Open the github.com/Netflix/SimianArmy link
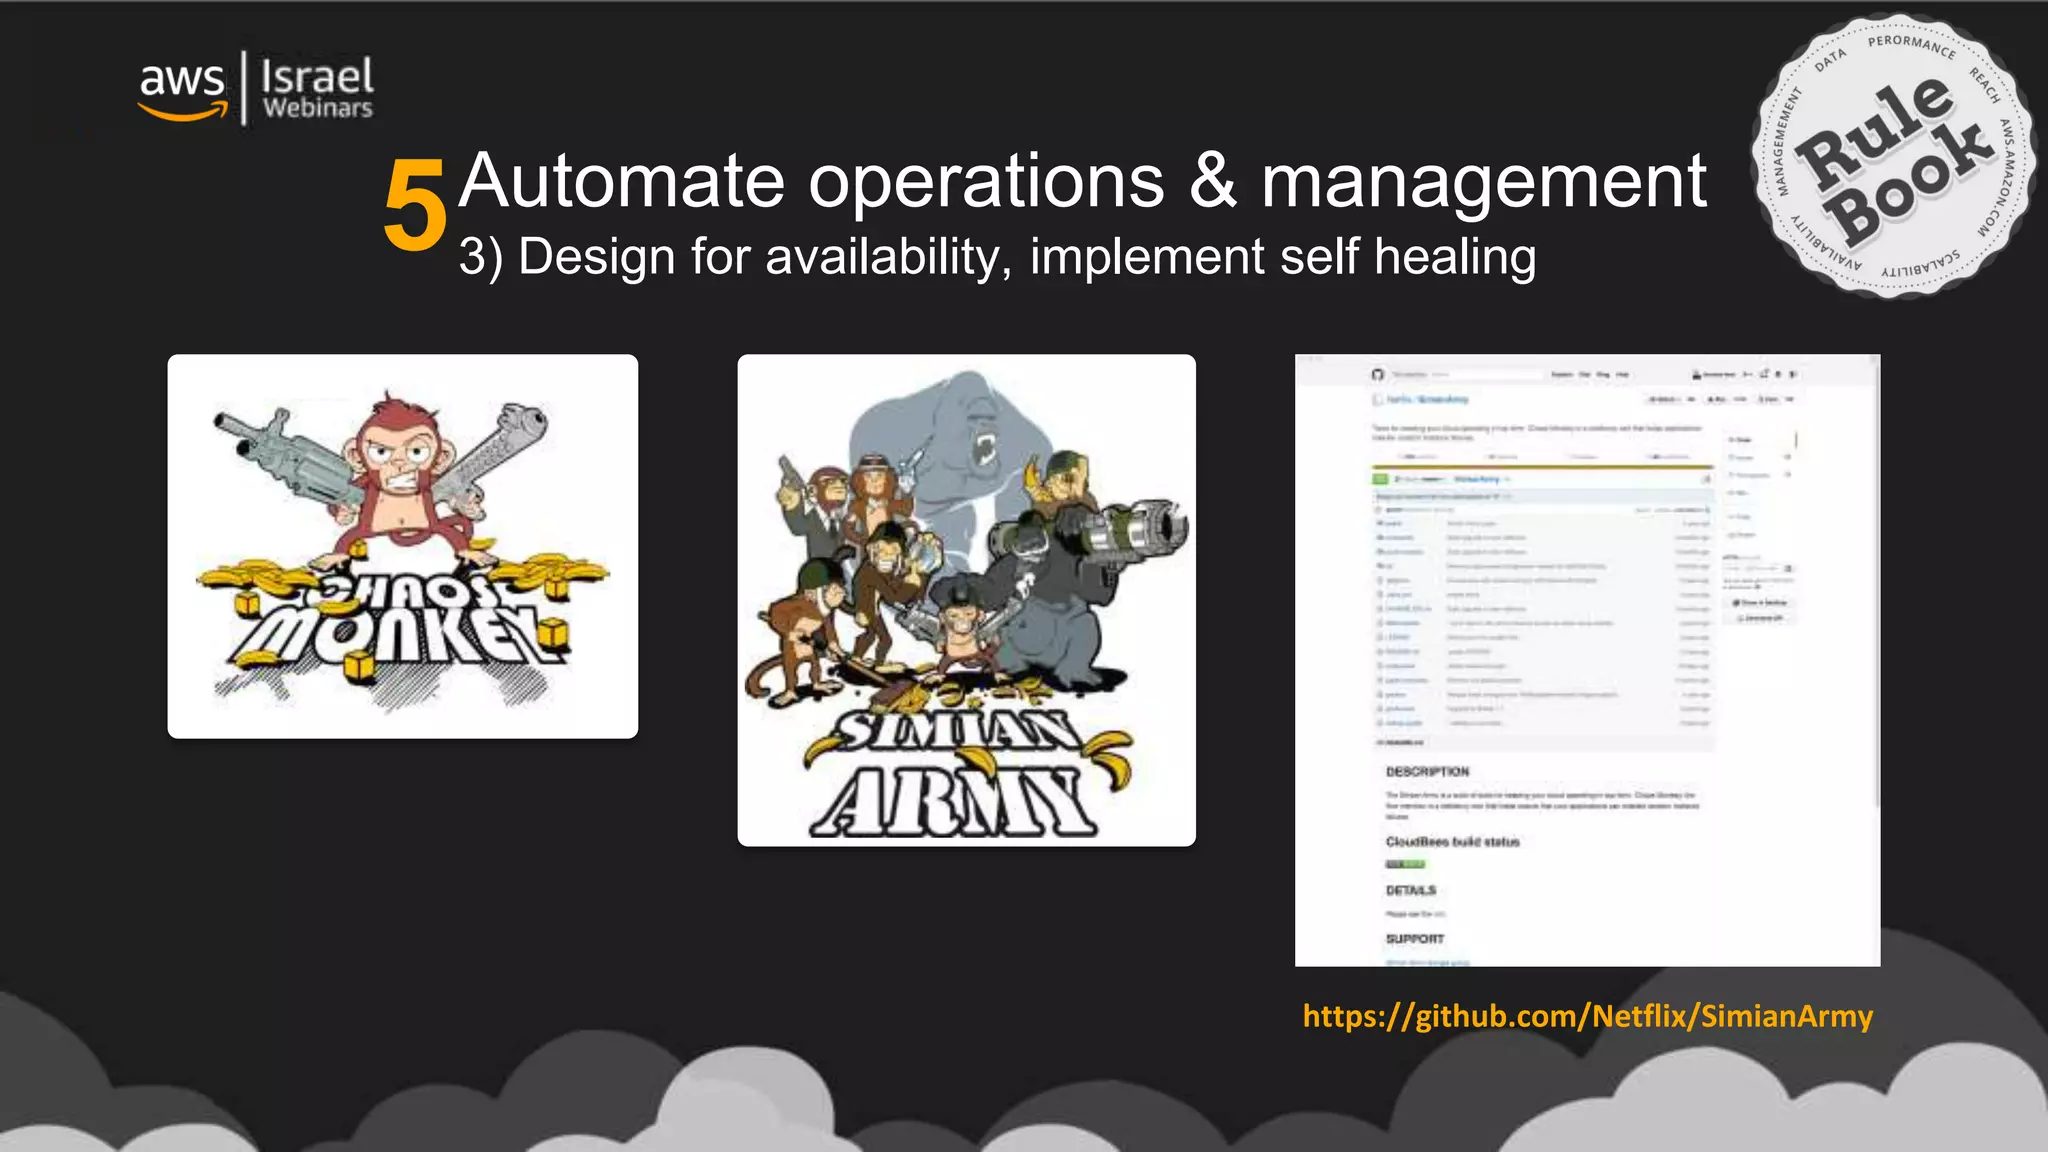 (1587, 1016)
